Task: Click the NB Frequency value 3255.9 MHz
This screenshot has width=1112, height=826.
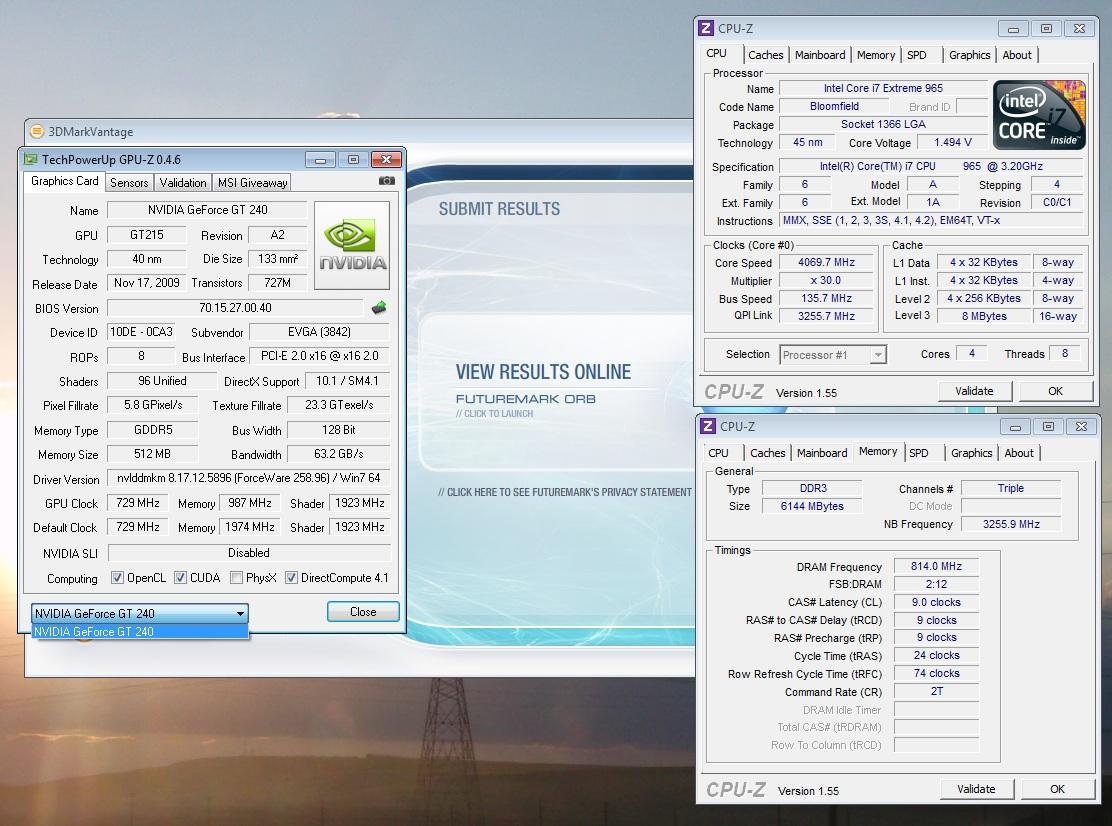Action: coord(1011,524)
